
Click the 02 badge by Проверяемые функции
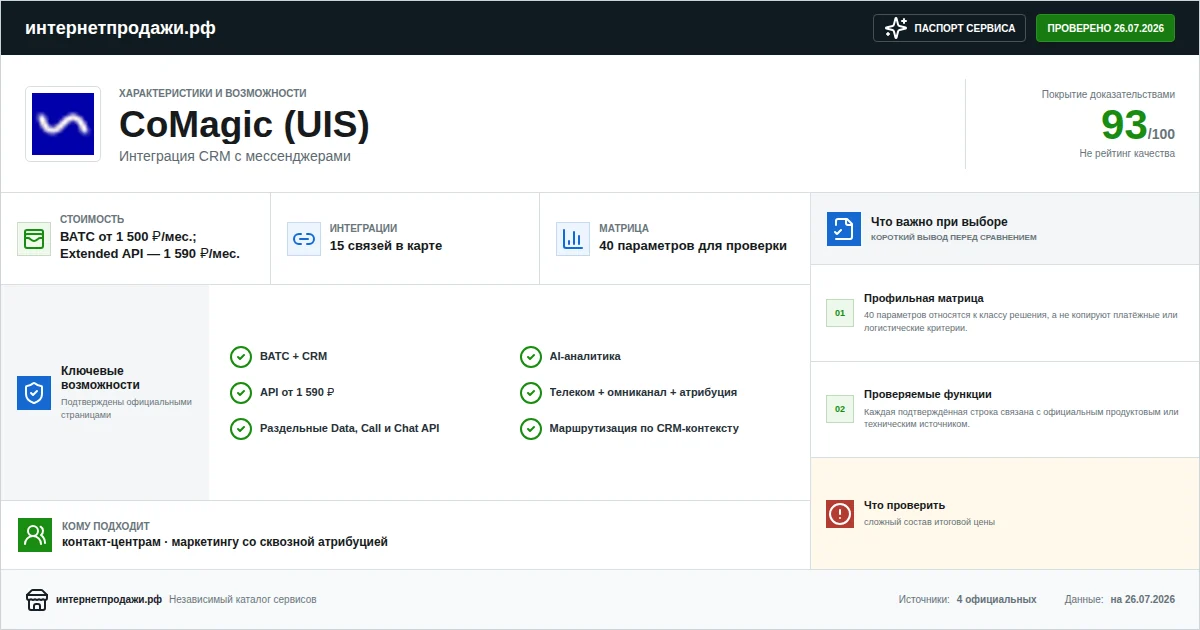coord(840,410)
